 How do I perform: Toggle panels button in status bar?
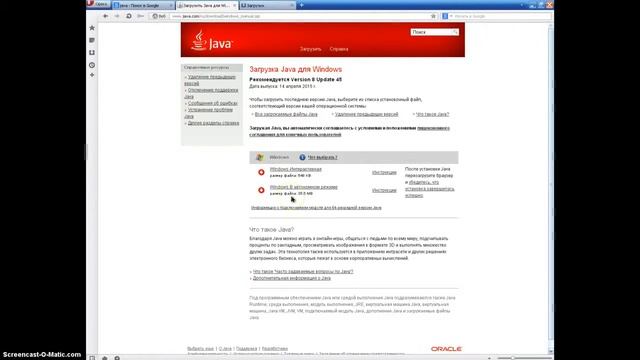(x=92, y=358)
